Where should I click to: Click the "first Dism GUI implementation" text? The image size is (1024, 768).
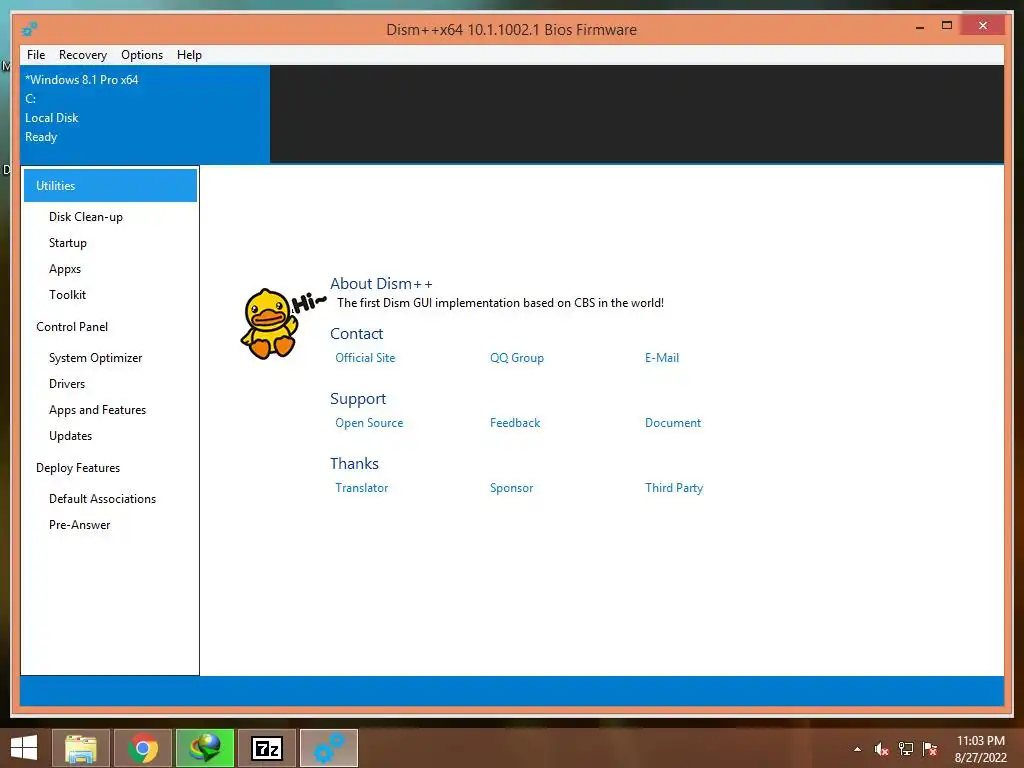[x=500, y=303]
